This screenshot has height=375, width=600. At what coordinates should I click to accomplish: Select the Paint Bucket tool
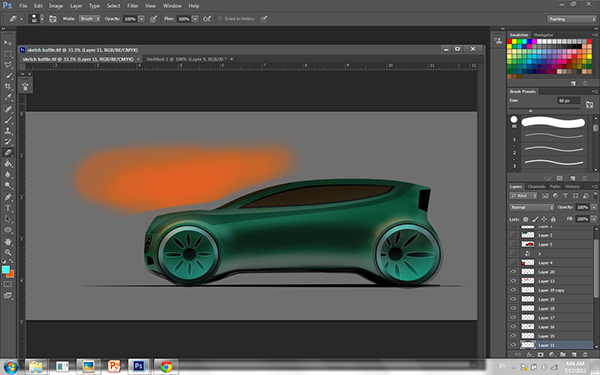8,164
